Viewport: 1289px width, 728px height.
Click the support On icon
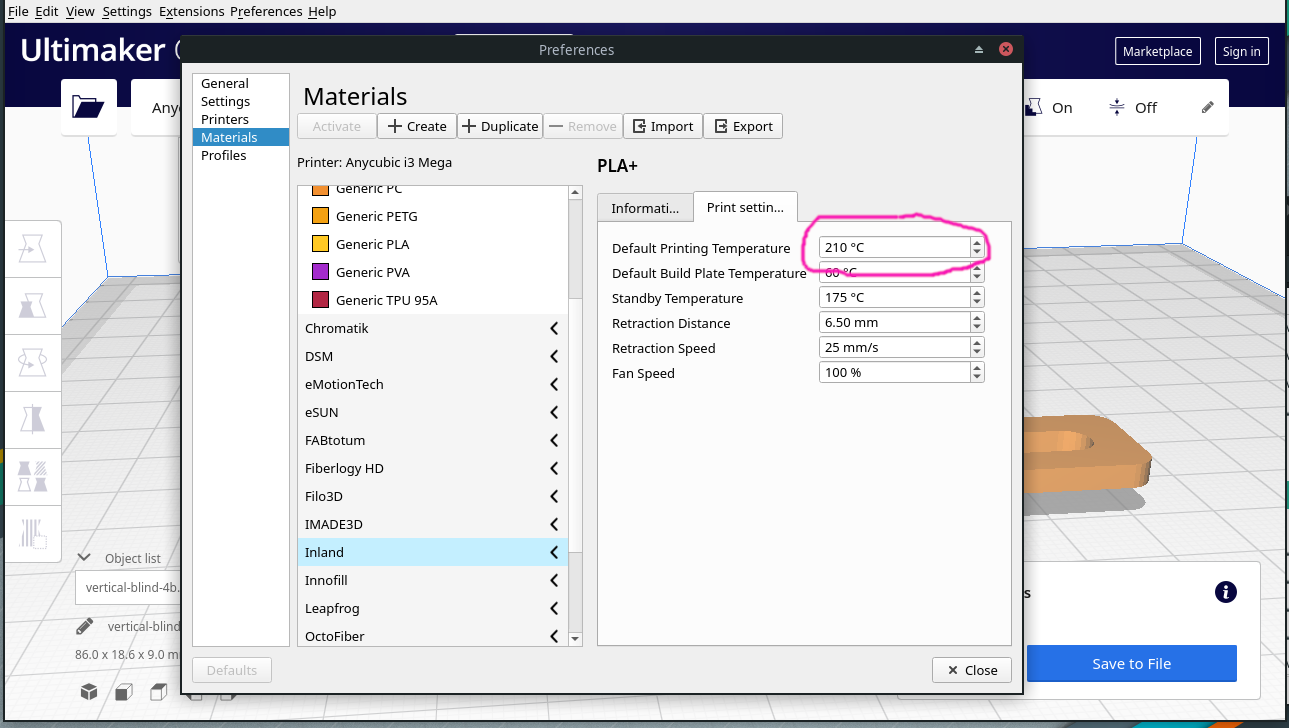1034,107
